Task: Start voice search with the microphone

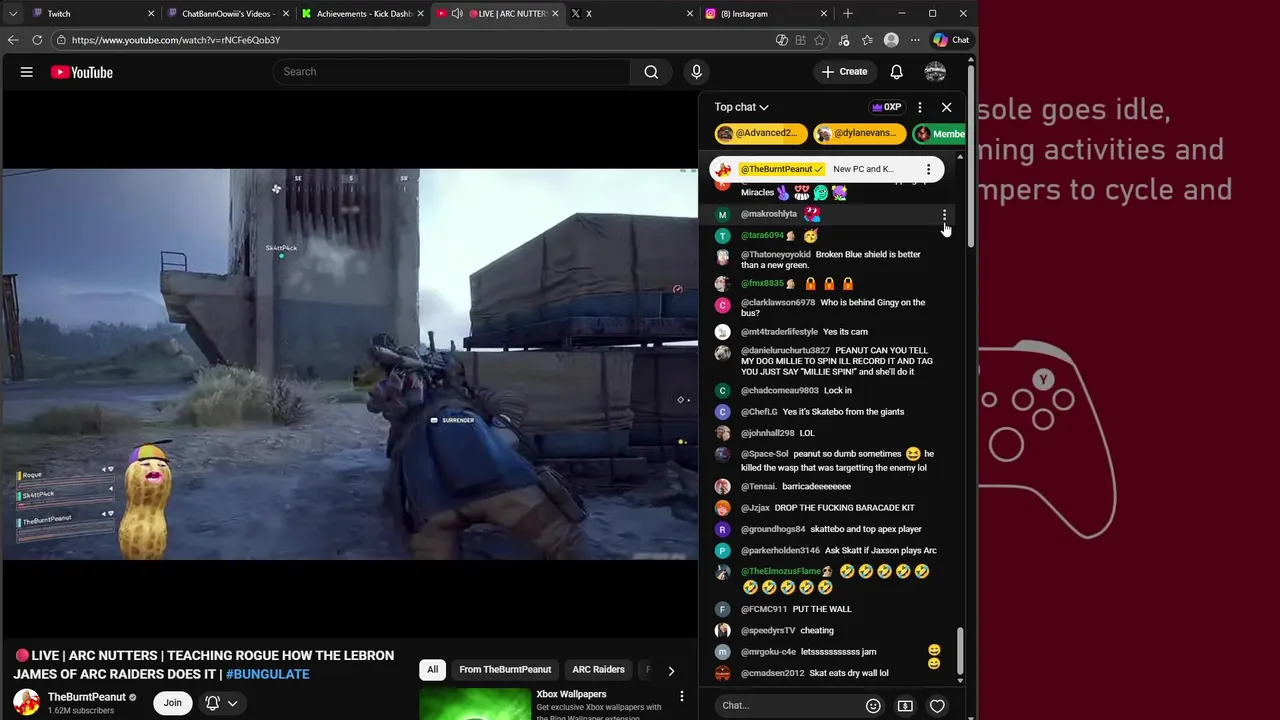Action: tap(697, 72)
